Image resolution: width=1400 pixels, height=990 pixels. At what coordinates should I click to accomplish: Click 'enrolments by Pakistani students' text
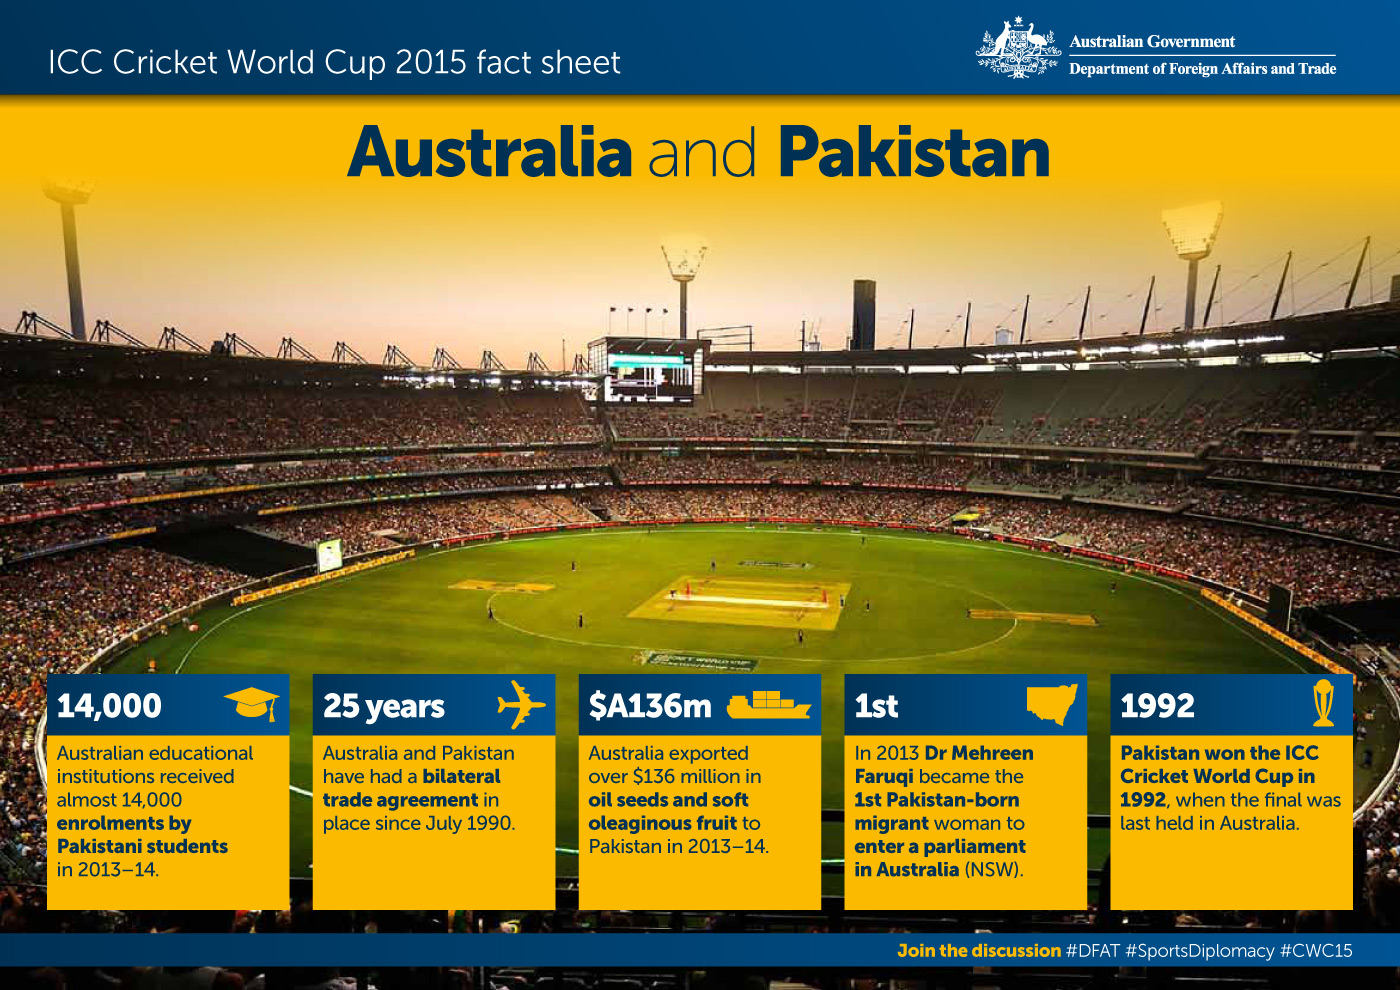point(142,835)
